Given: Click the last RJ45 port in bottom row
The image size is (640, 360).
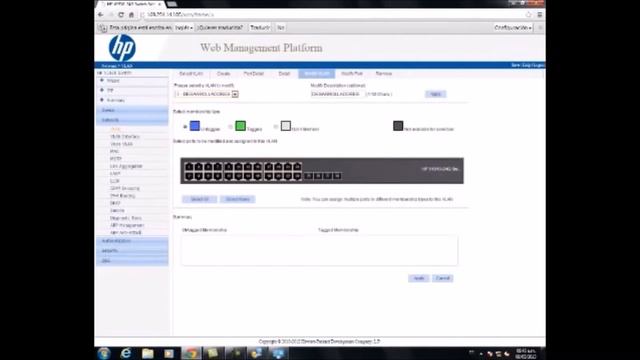Looking at the screenshot, I should (x=298, y=176).
